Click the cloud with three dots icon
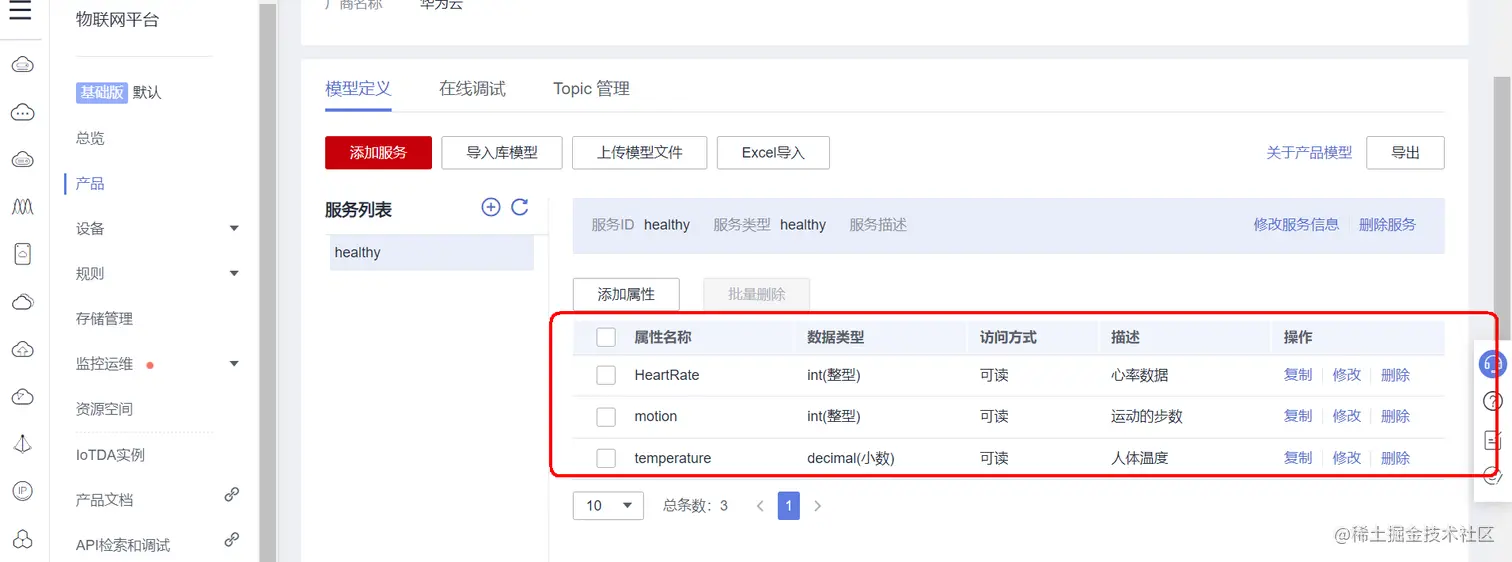 point(23,113)
